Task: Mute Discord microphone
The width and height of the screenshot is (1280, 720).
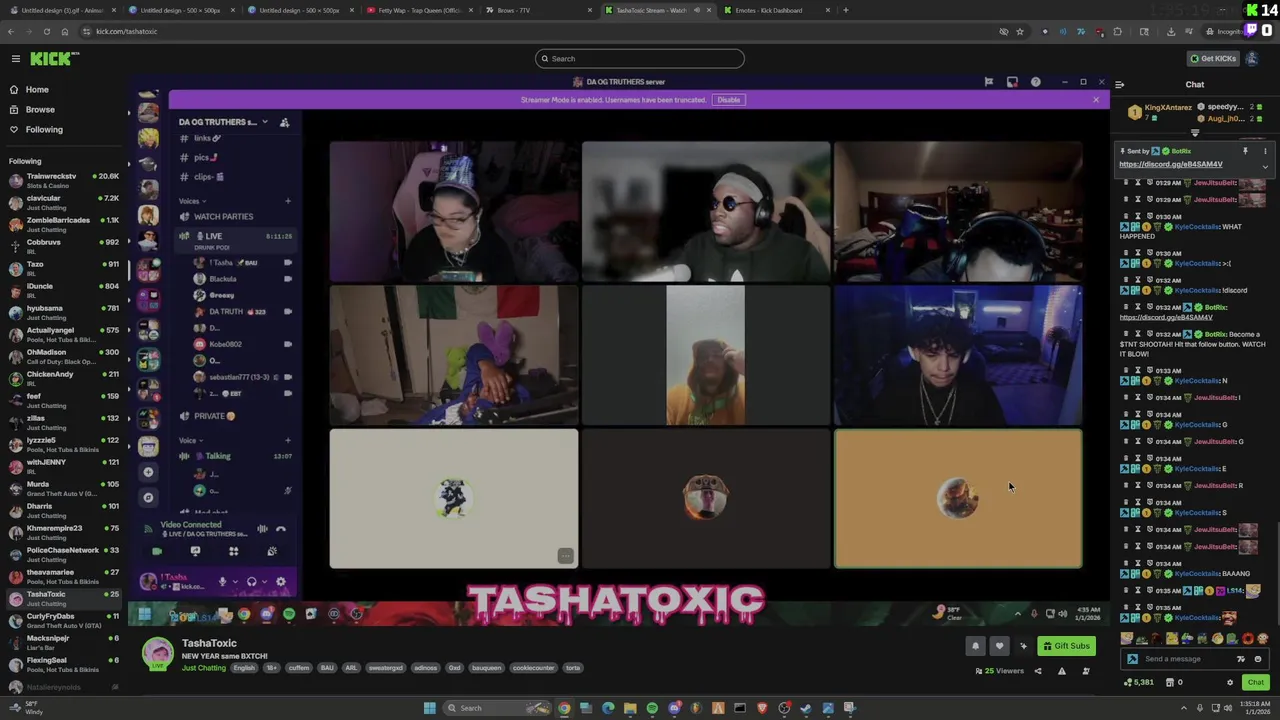Action: 222,581
